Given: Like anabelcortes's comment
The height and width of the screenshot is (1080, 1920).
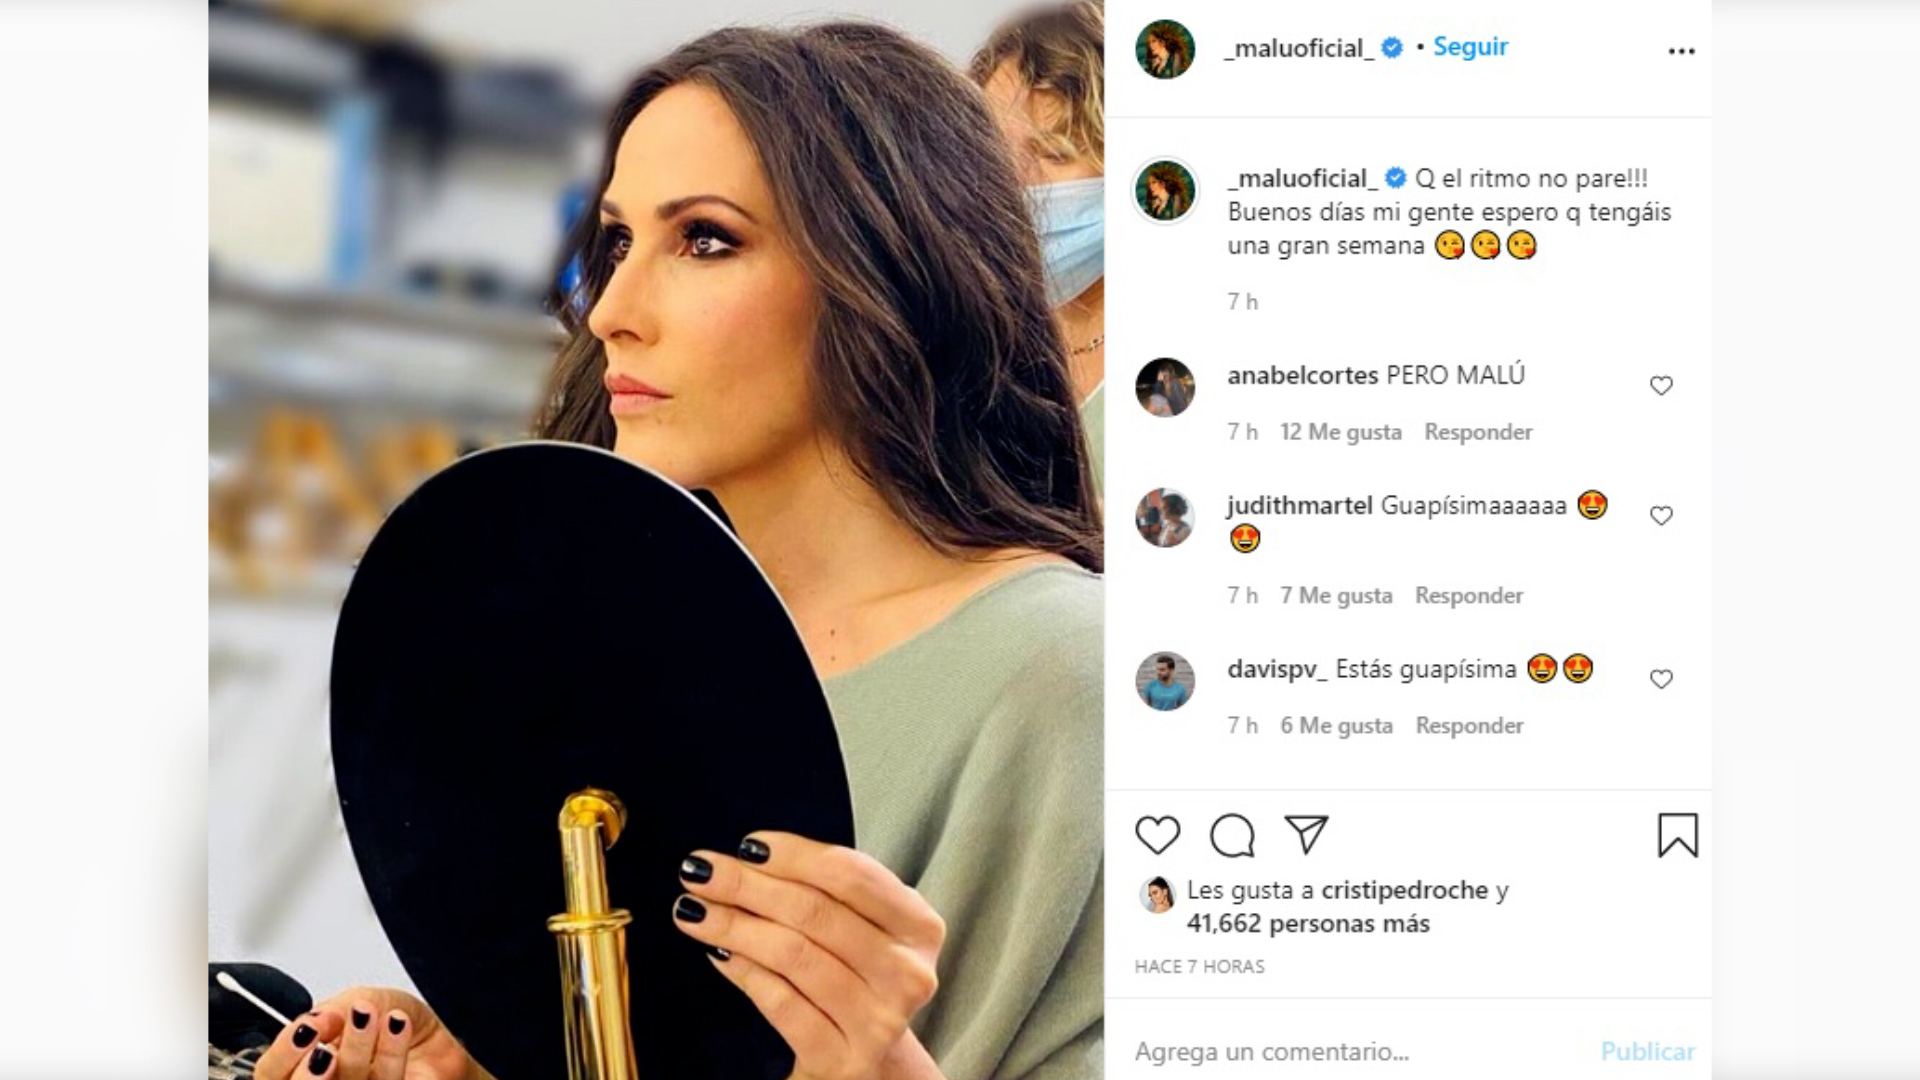Looking at the screenshot, I should [1661, 385].
